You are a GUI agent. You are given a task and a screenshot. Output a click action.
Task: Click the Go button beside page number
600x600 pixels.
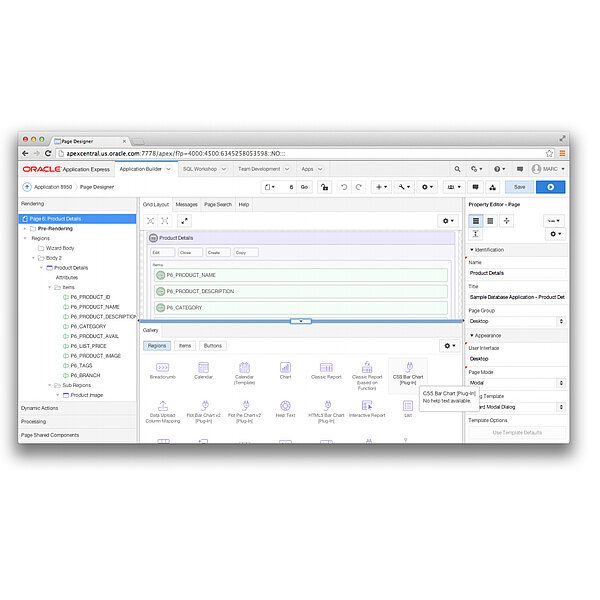[x=304, y=187]
